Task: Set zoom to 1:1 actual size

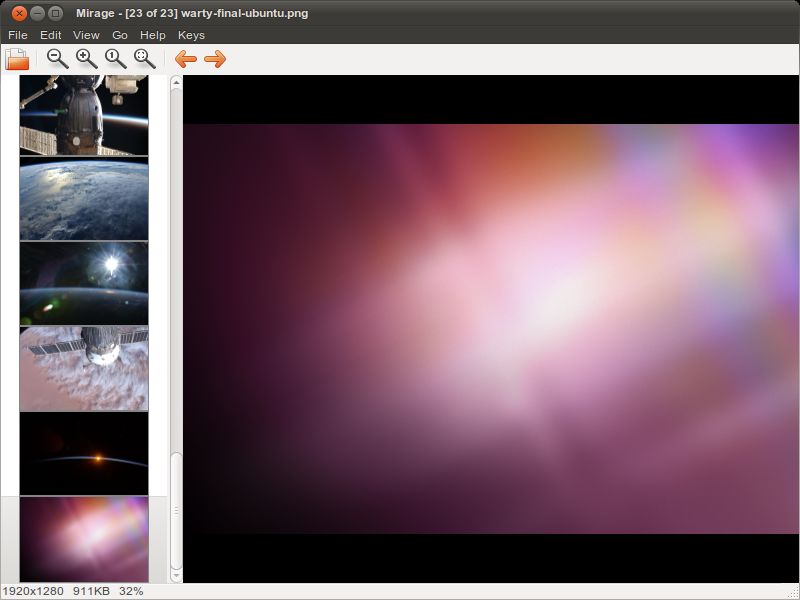Action: point(115,59)
